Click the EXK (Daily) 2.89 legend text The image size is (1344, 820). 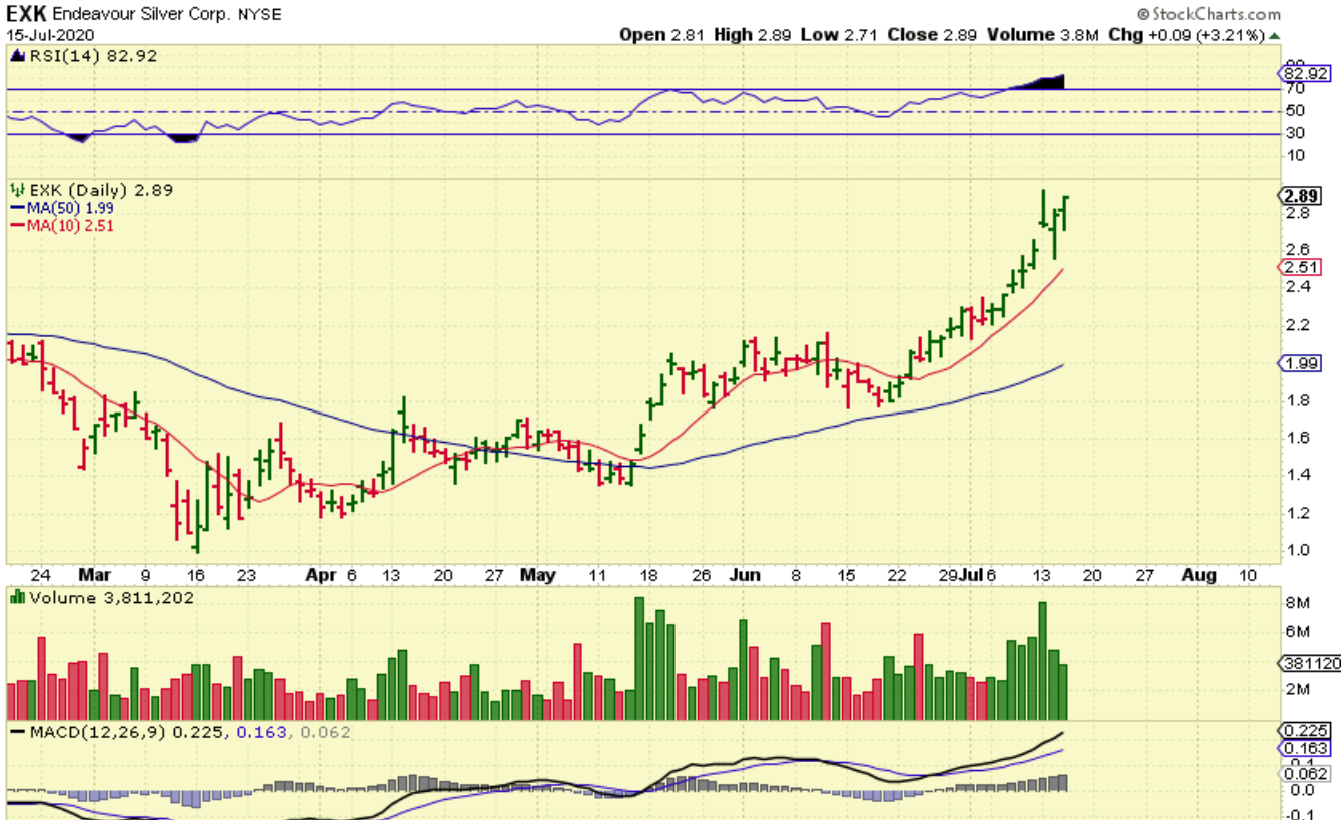click(101, 190)
